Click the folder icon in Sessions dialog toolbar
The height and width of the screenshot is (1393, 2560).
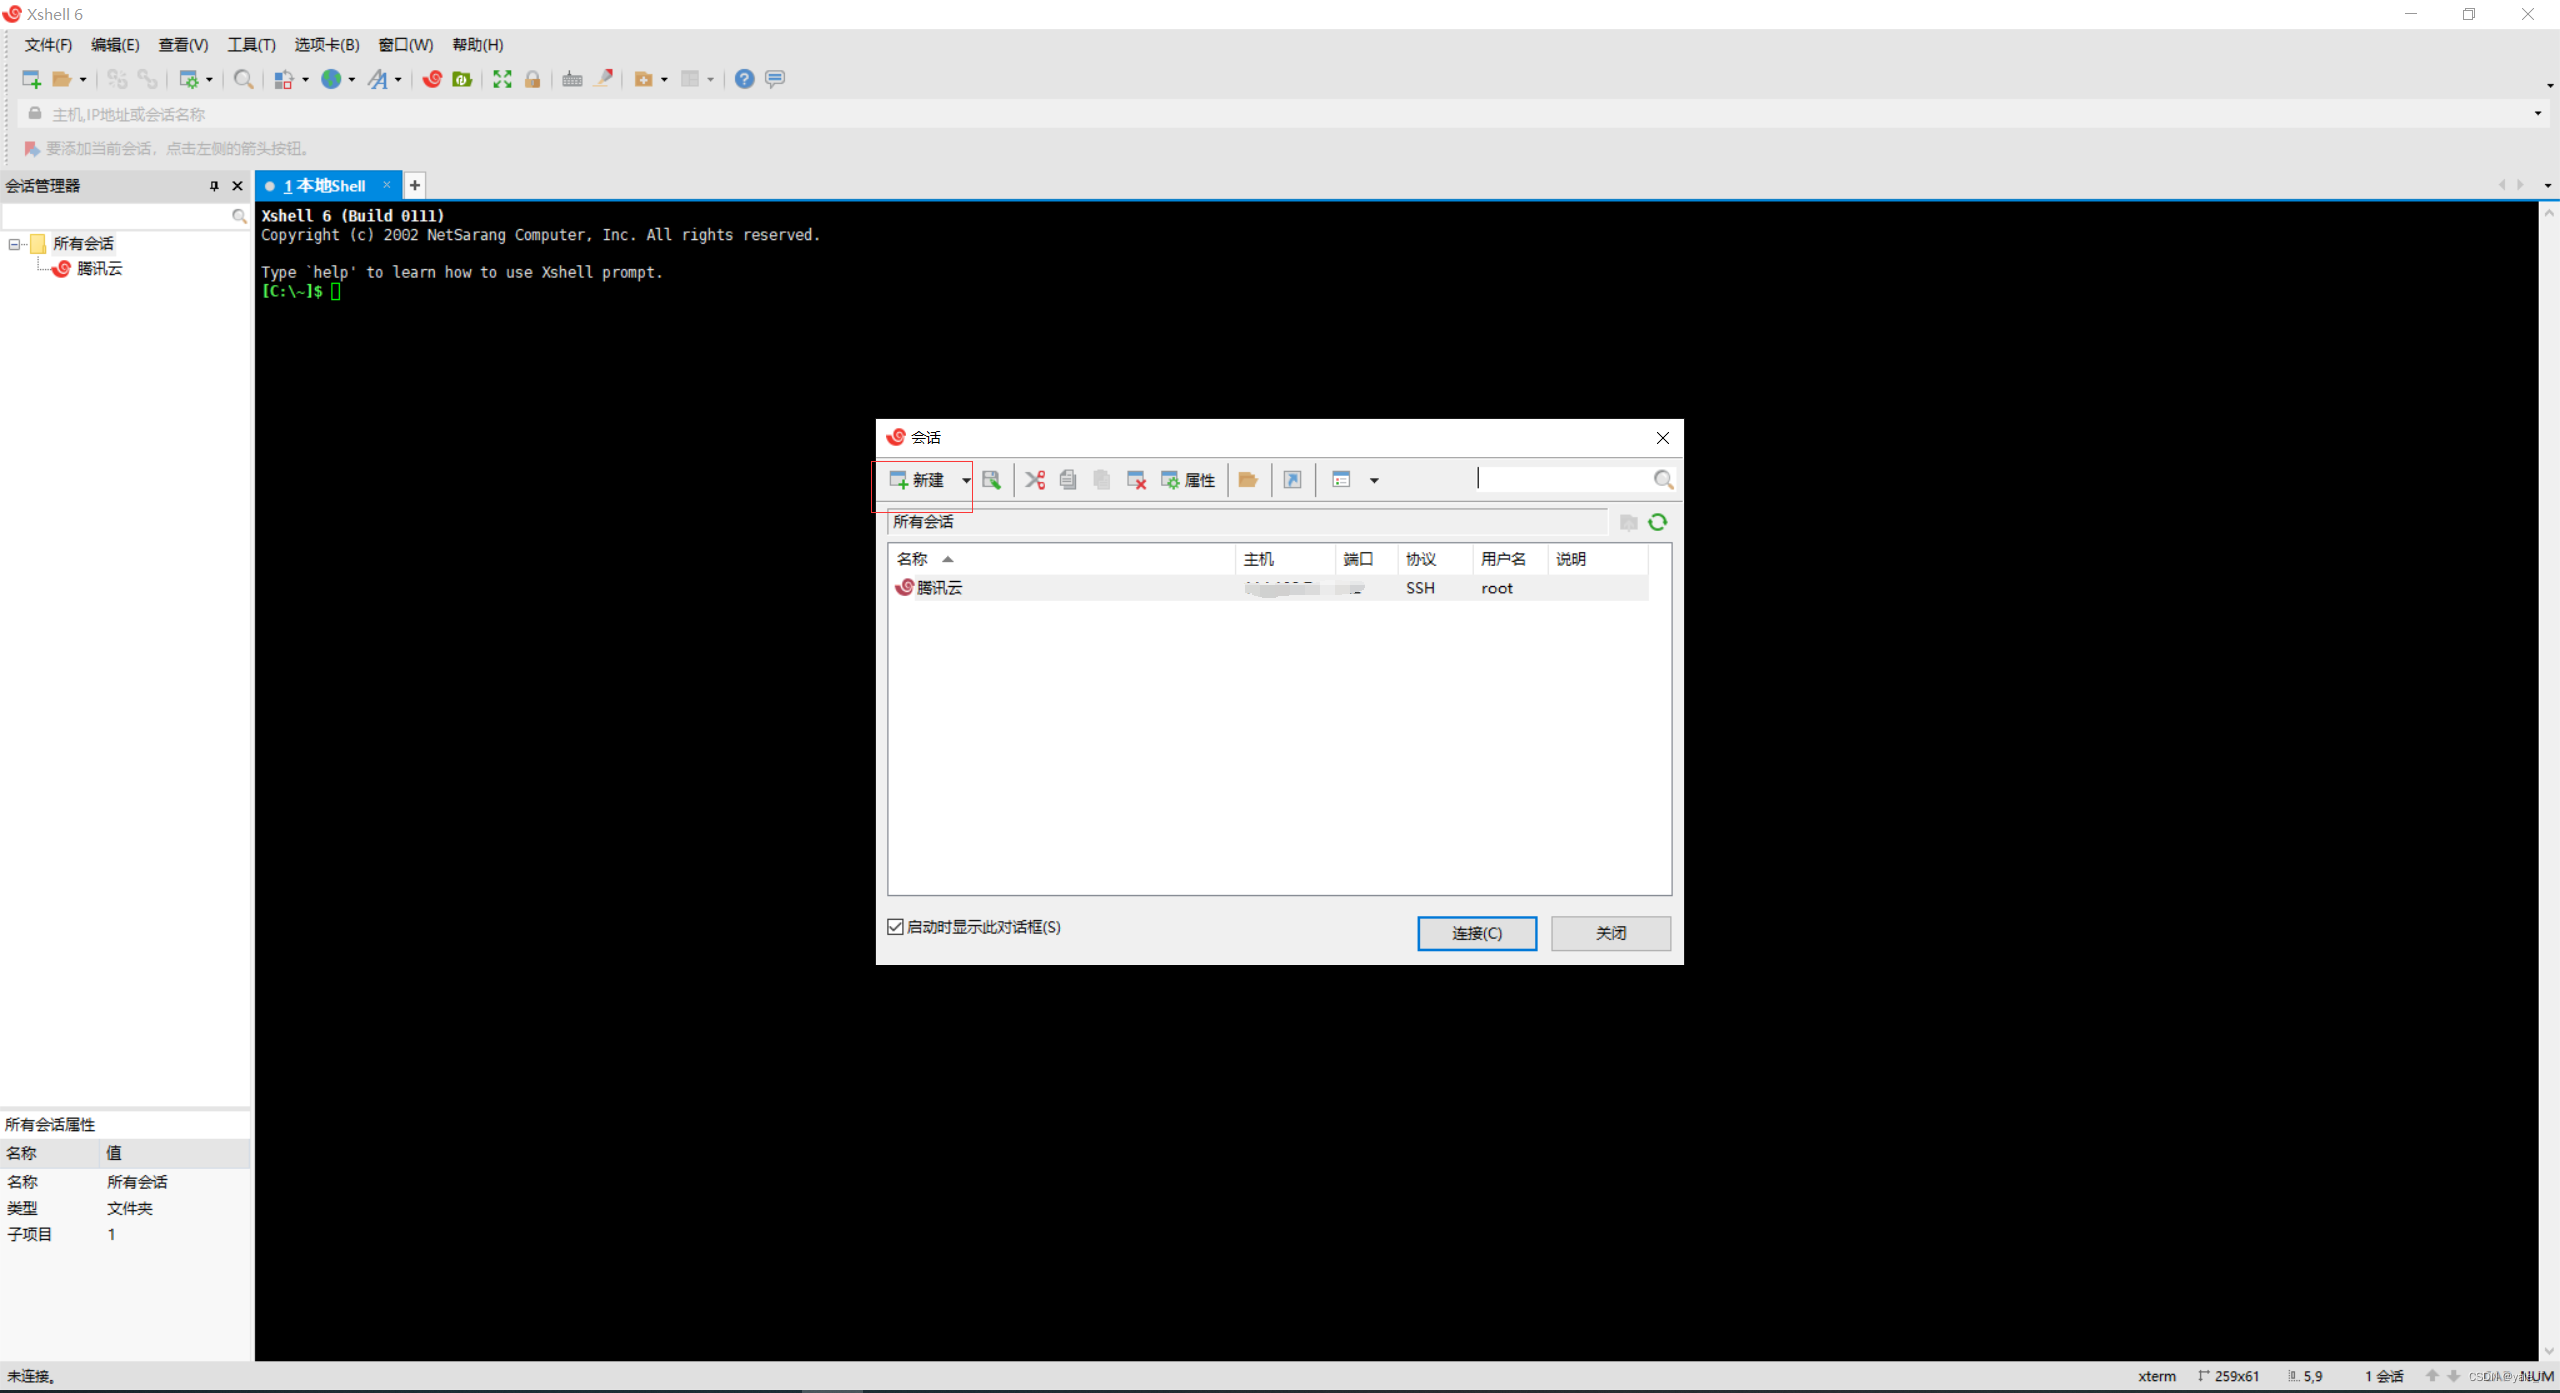pos(1248,480)
